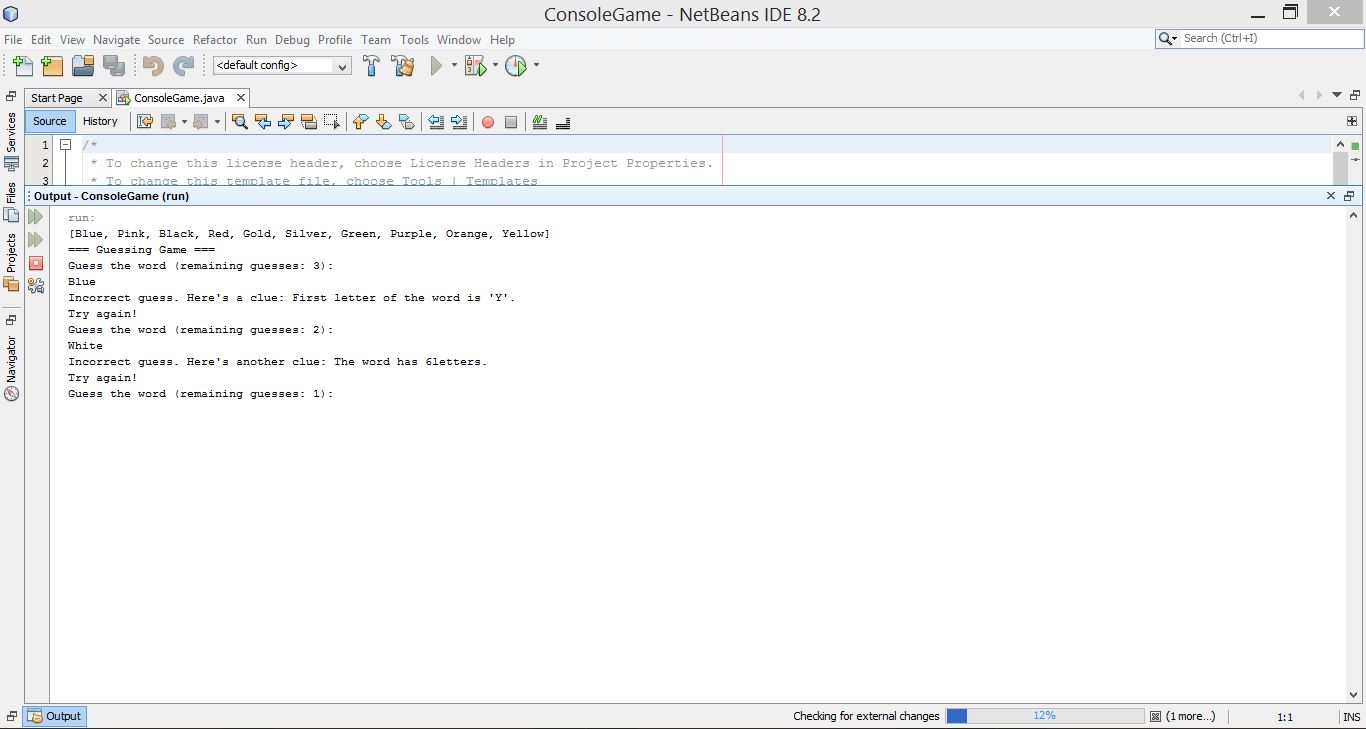Click the New File icon
Viewport: 1366px width, 729px height.
pyautogui.click(x=22, y=66)
